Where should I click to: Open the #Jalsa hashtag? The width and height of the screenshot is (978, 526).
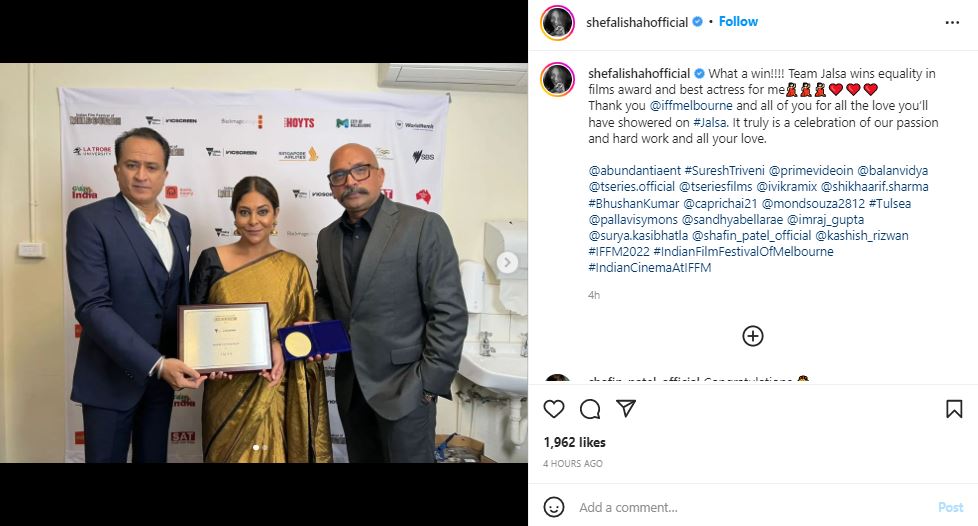coord(710,122)
